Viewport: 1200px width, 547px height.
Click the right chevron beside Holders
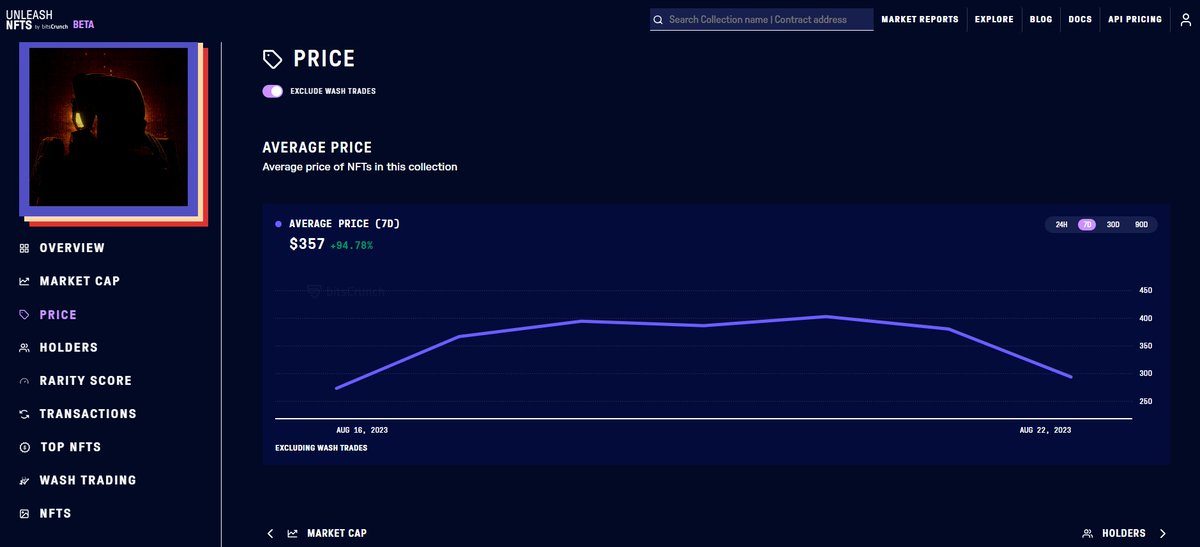pos(1163,534)
